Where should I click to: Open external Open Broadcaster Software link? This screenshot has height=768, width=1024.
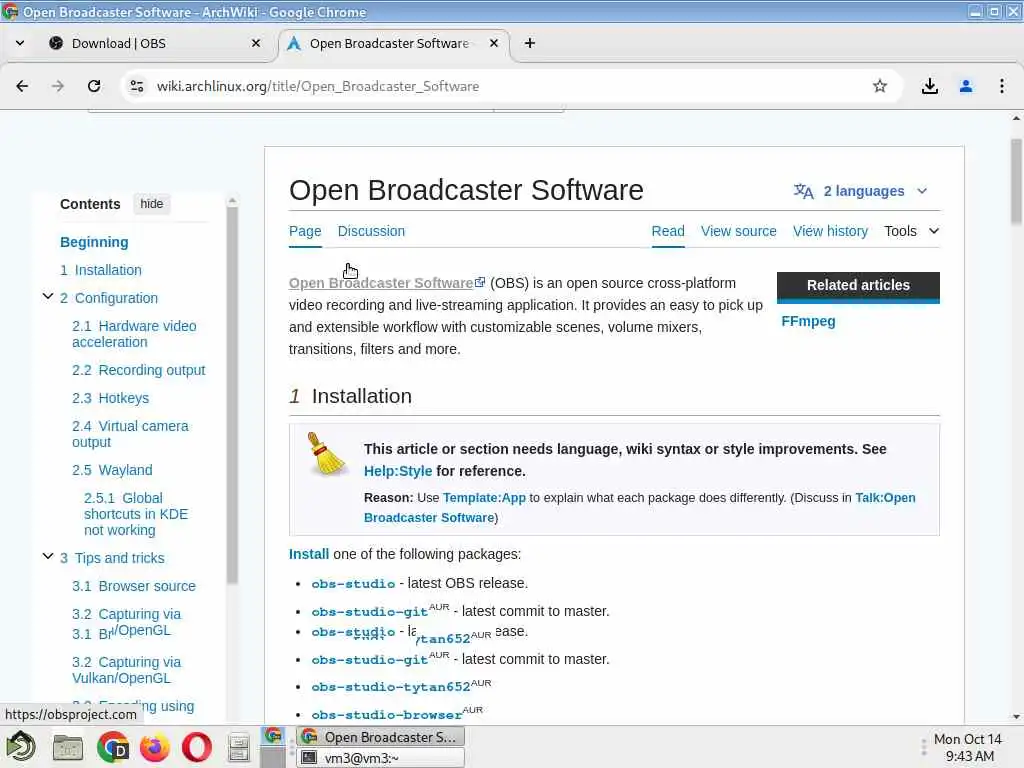click(387, 283)
